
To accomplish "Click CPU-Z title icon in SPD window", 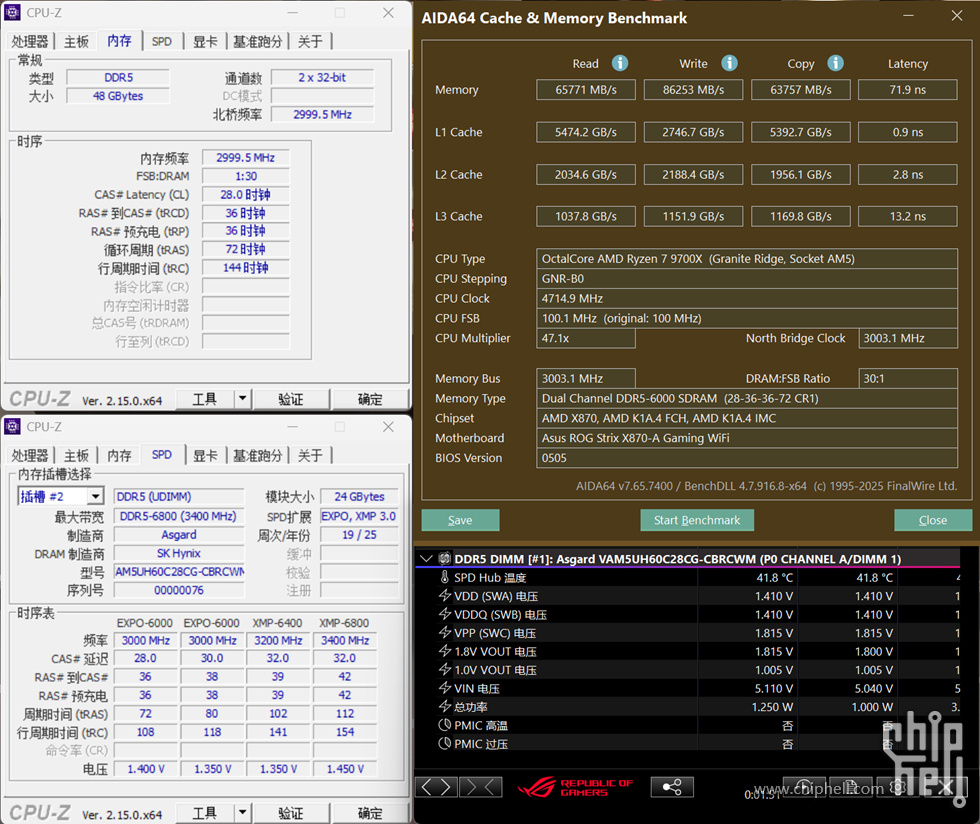I will 12,426.
